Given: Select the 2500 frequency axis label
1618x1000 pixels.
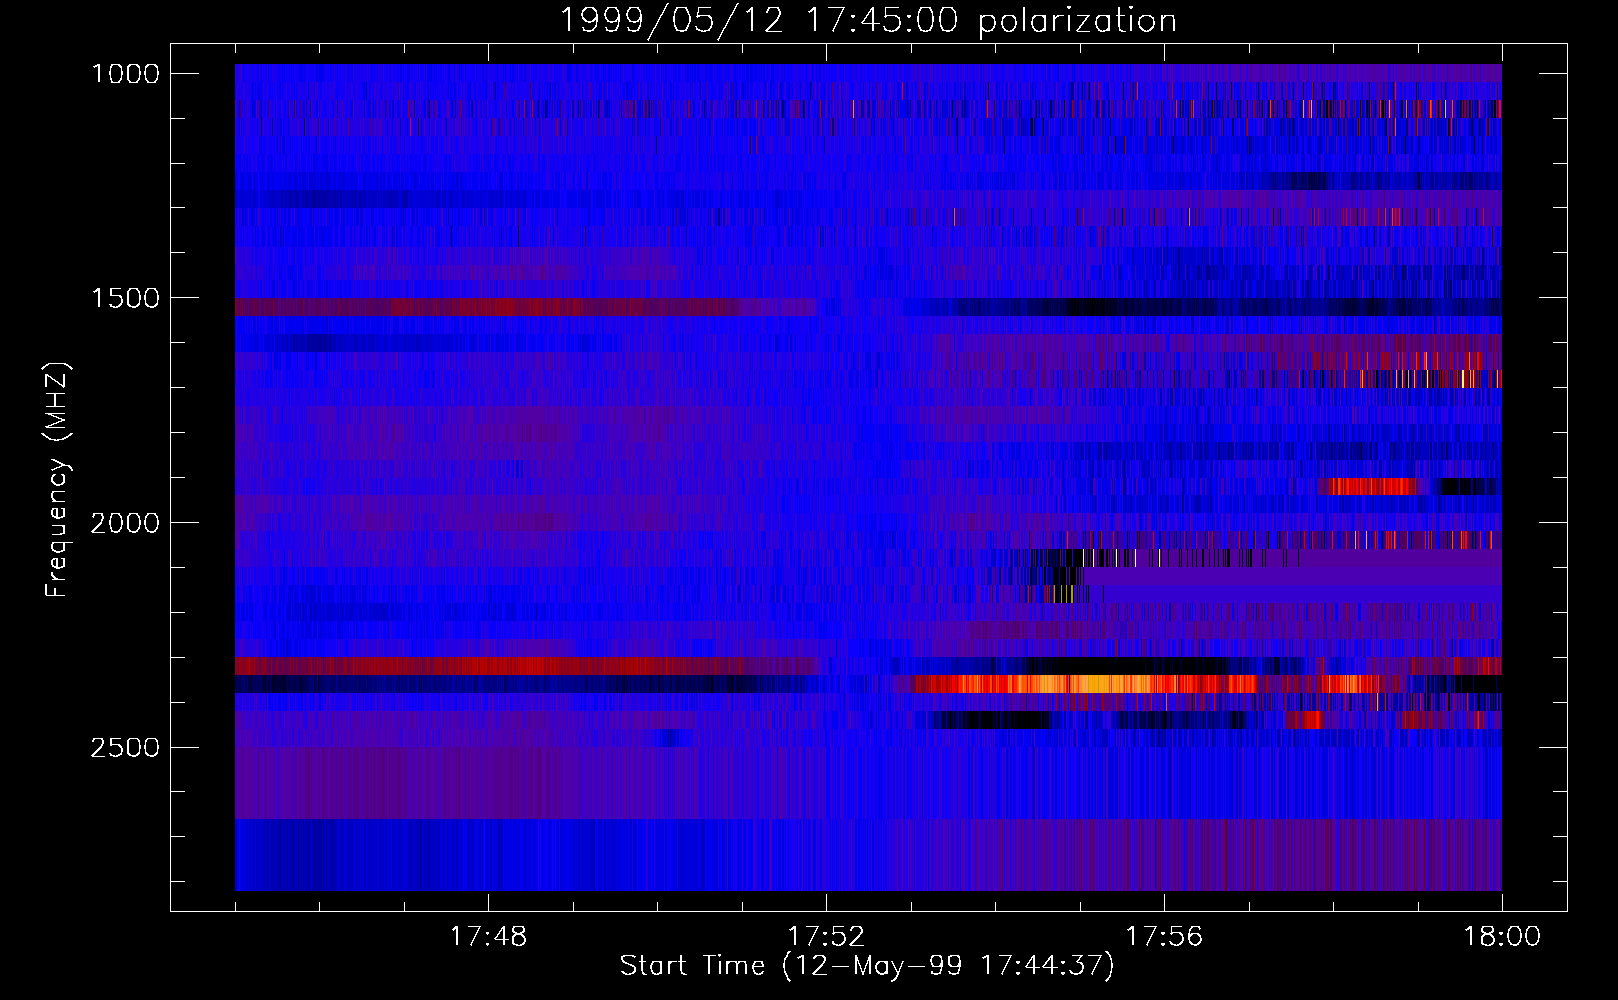Looking at the screenshot, I should (x=125, y=748).
